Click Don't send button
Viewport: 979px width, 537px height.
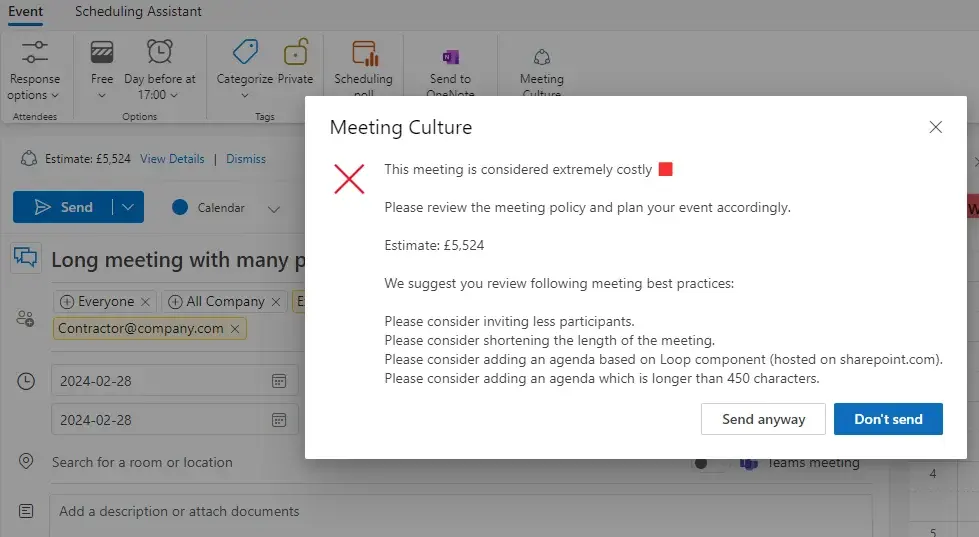tap(888, 419)
